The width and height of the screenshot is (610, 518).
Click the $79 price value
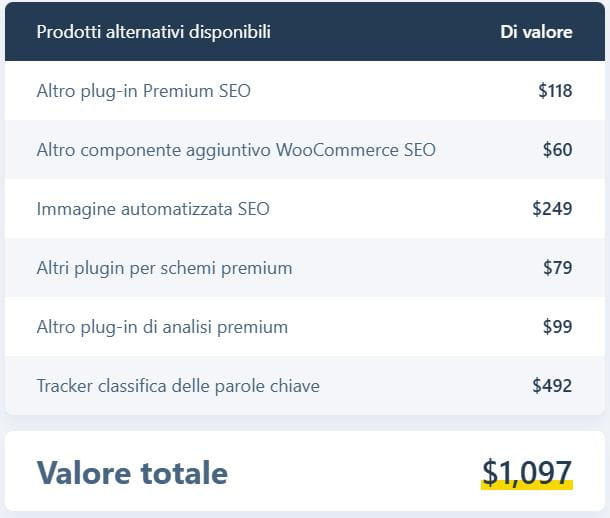(557, 268)
